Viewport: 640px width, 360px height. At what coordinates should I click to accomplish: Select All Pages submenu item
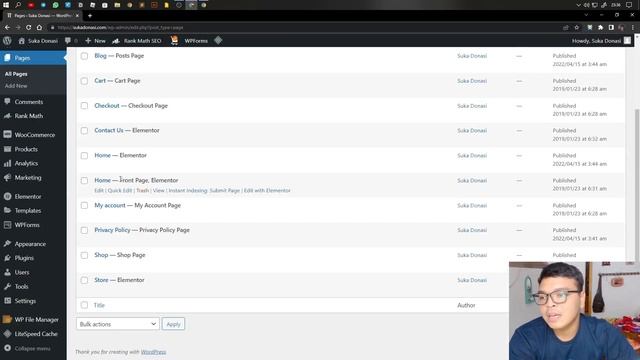16,74
